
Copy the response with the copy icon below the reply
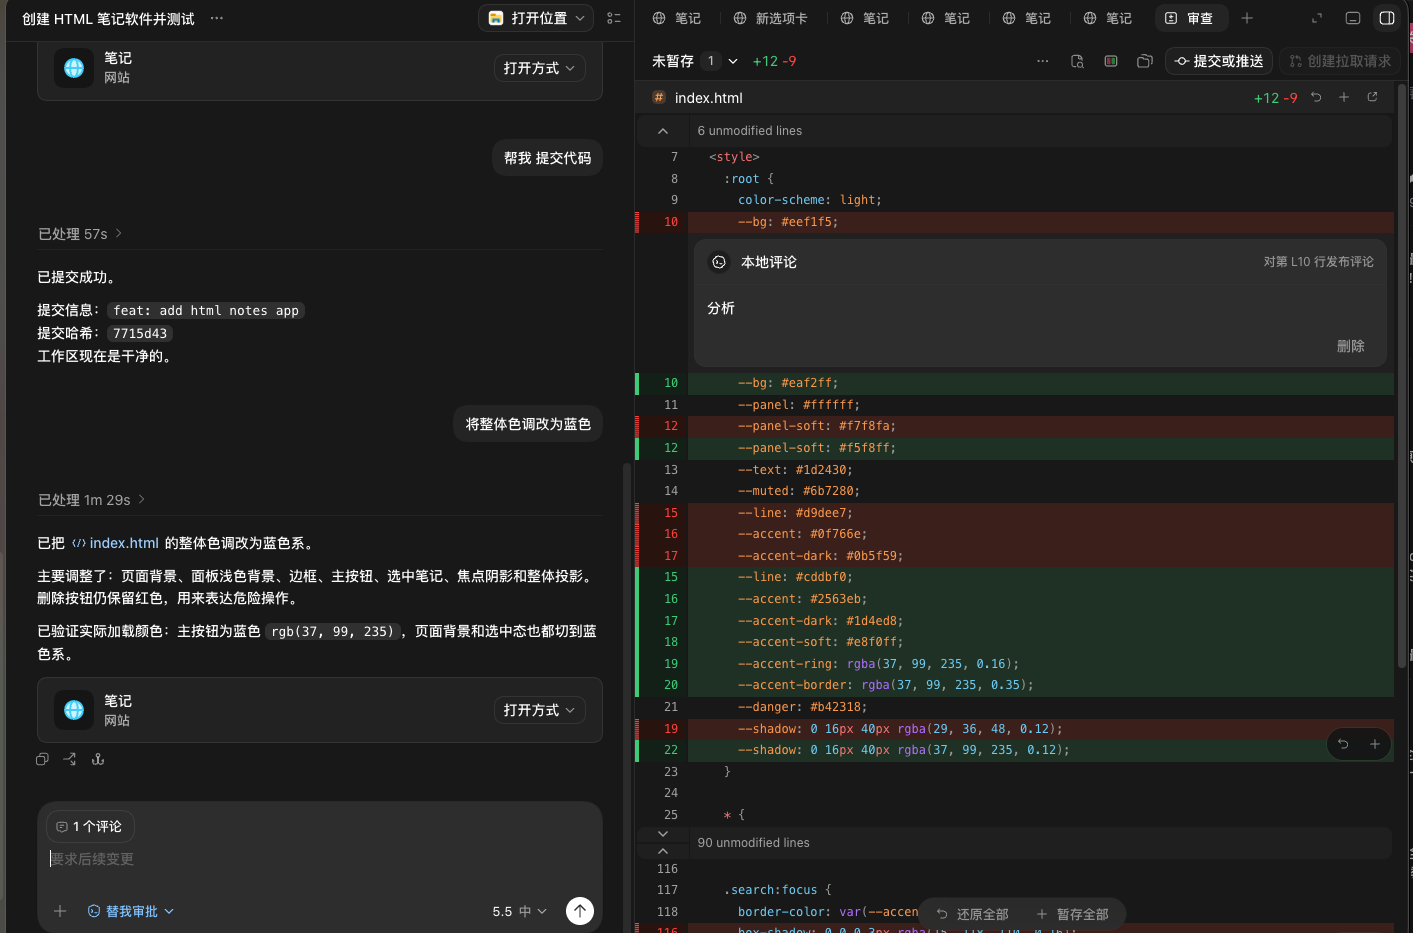[x=42, y=759]
